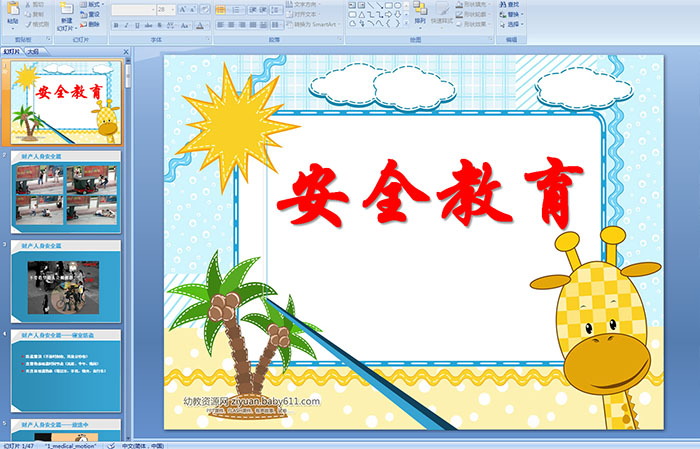Switch to the Outline (大纲) tab

click(34, 52)
